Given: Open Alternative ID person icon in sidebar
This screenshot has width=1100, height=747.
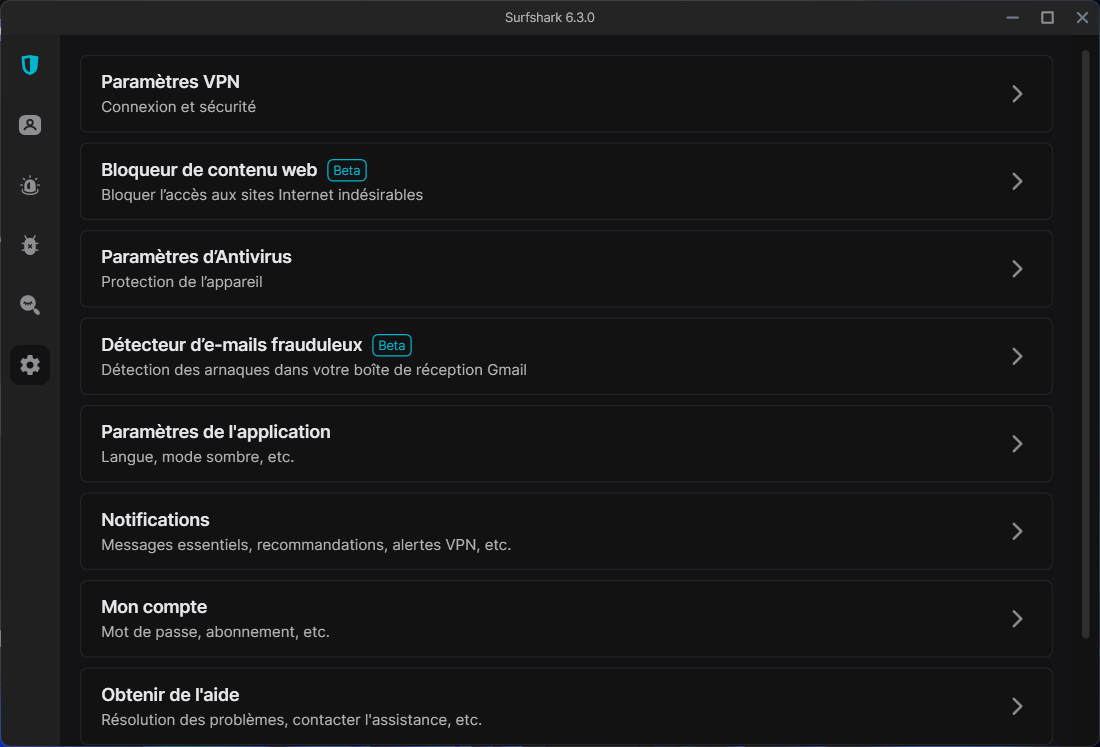Looking at the screenshot, I should point(30,125).
